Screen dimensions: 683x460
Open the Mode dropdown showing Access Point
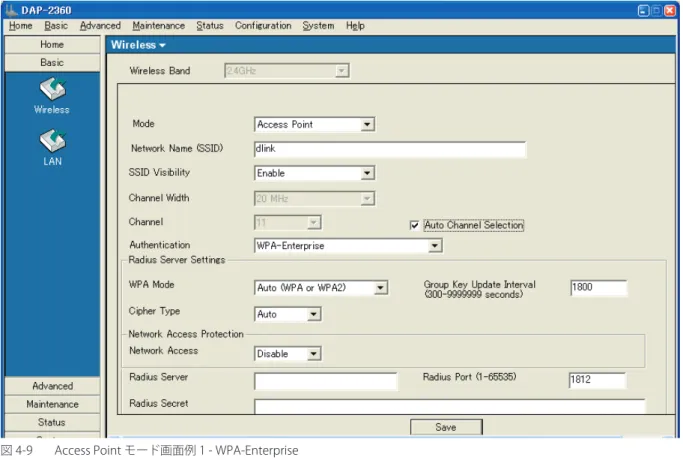[x=314, y=125]
